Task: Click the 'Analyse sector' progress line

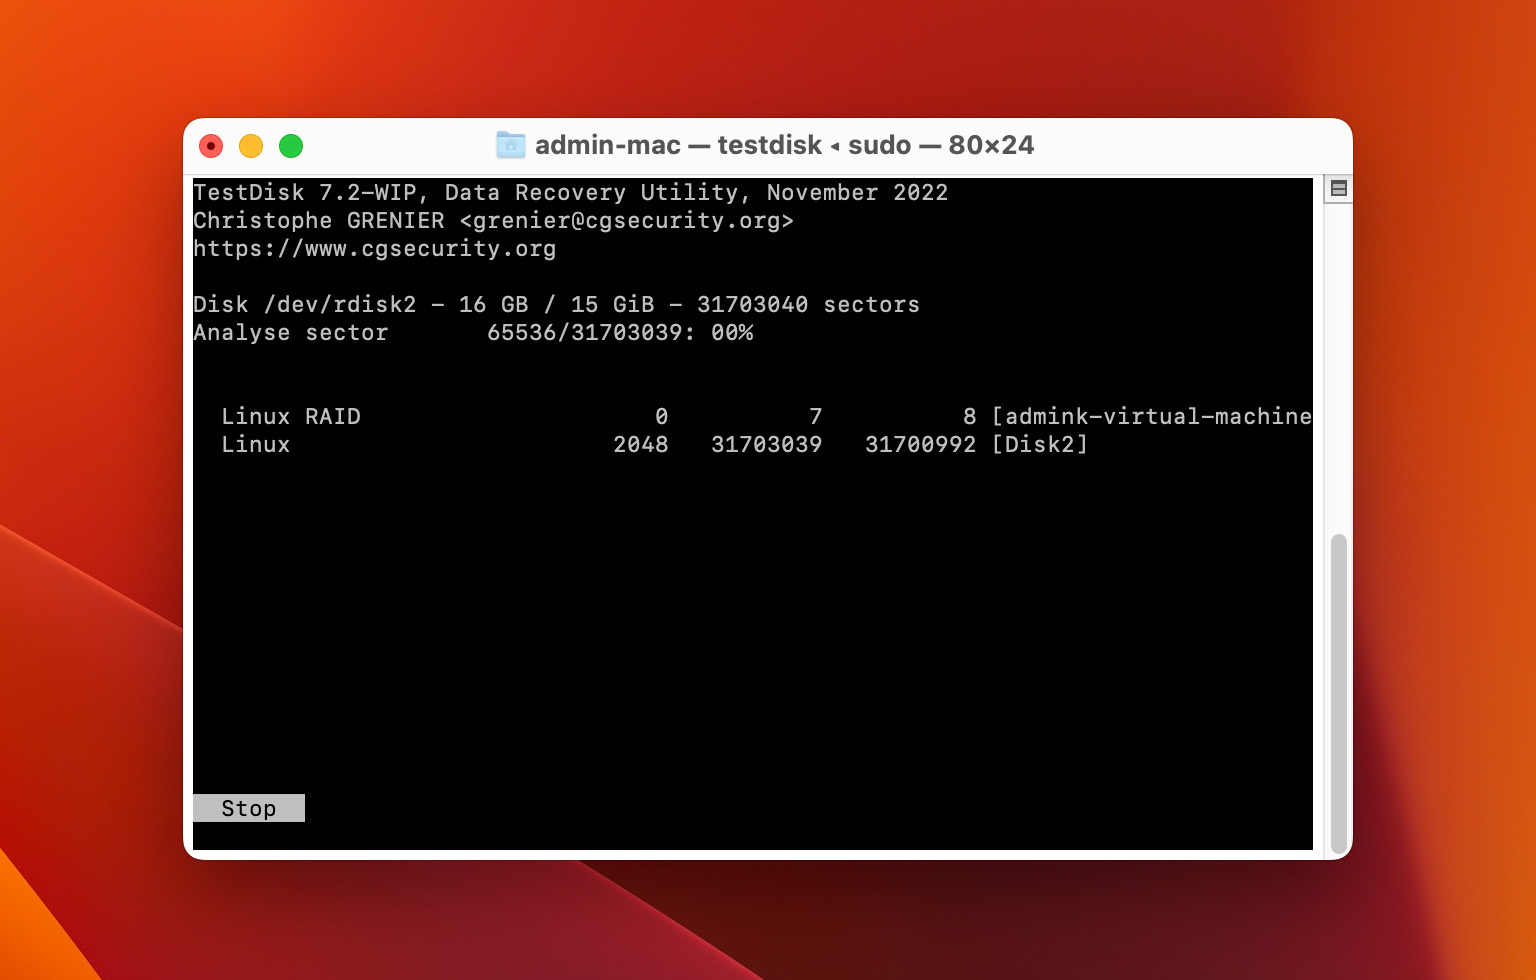Action: (473, 332)
